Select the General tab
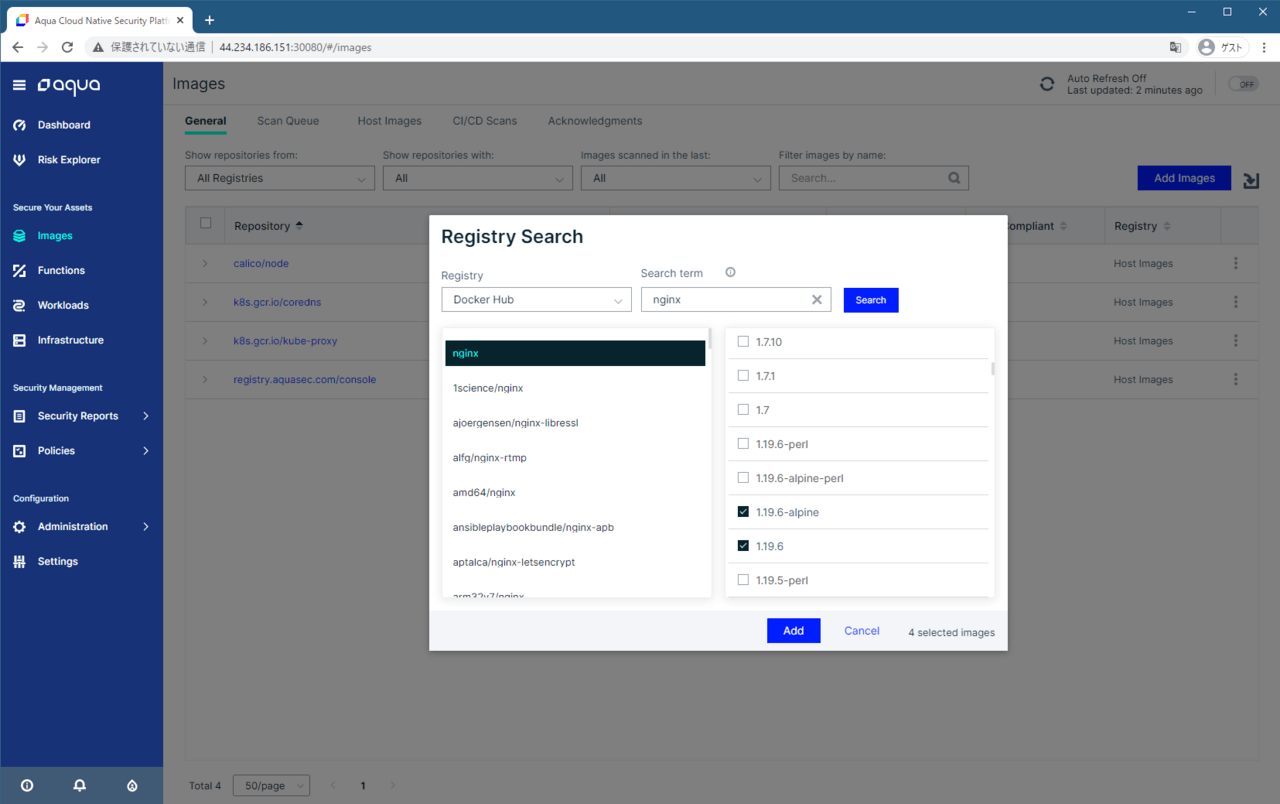The height and width of the screenshot is (804, 1280). coord(205,121)
